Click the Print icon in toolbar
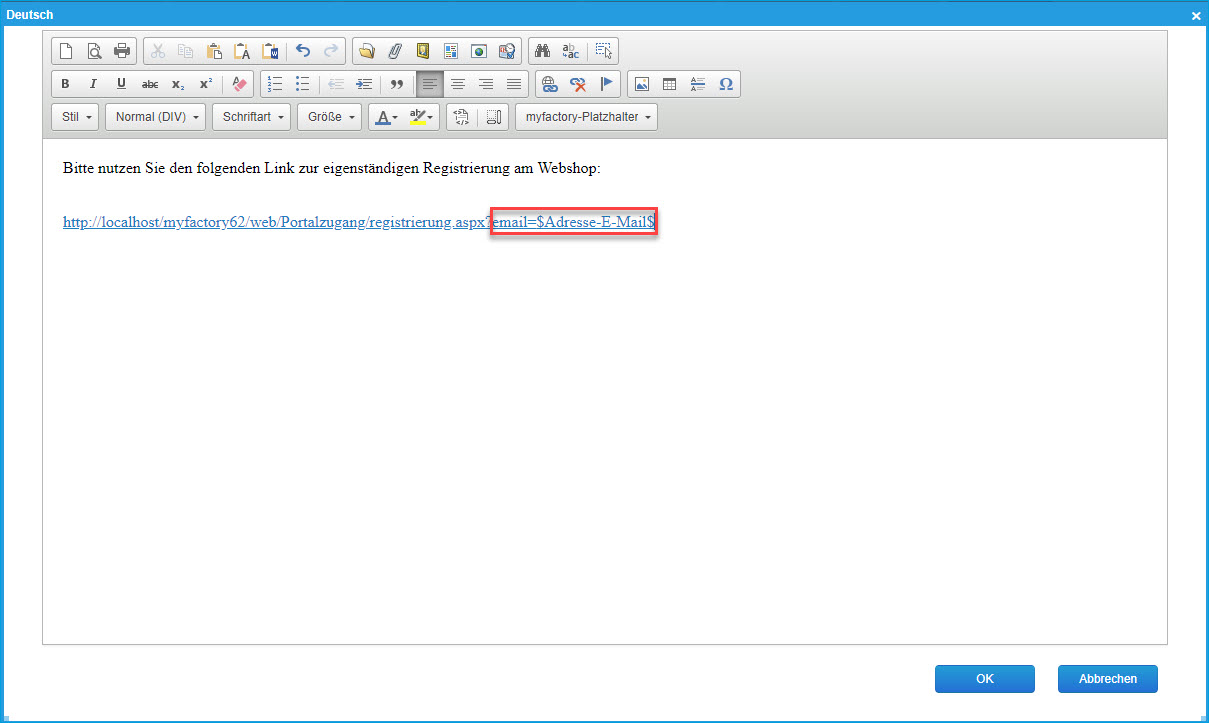 (x=122, y=51)
